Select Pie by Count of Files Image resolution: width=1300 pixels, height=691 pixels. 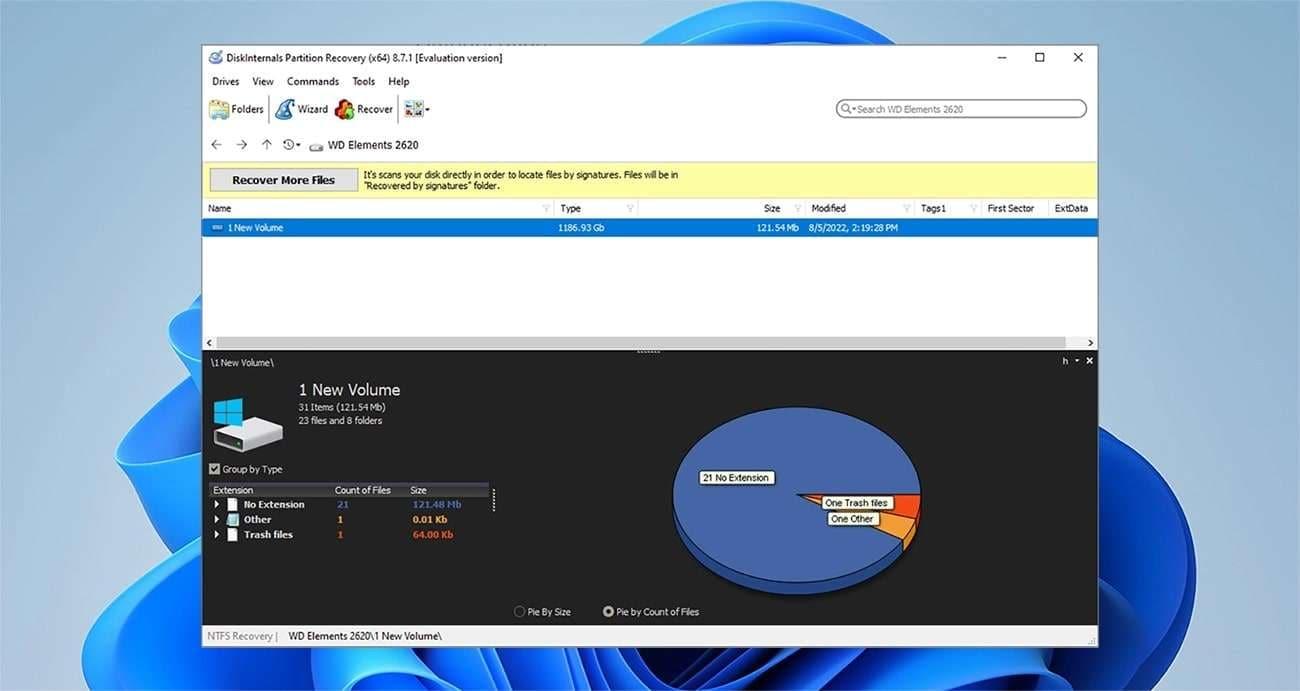608,611
